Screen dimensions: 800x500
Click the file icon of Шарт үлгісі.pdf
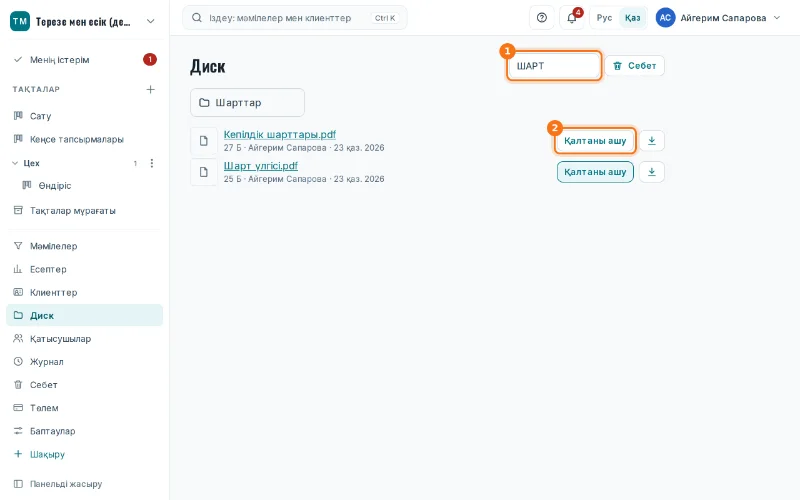[x=204, y=172]
